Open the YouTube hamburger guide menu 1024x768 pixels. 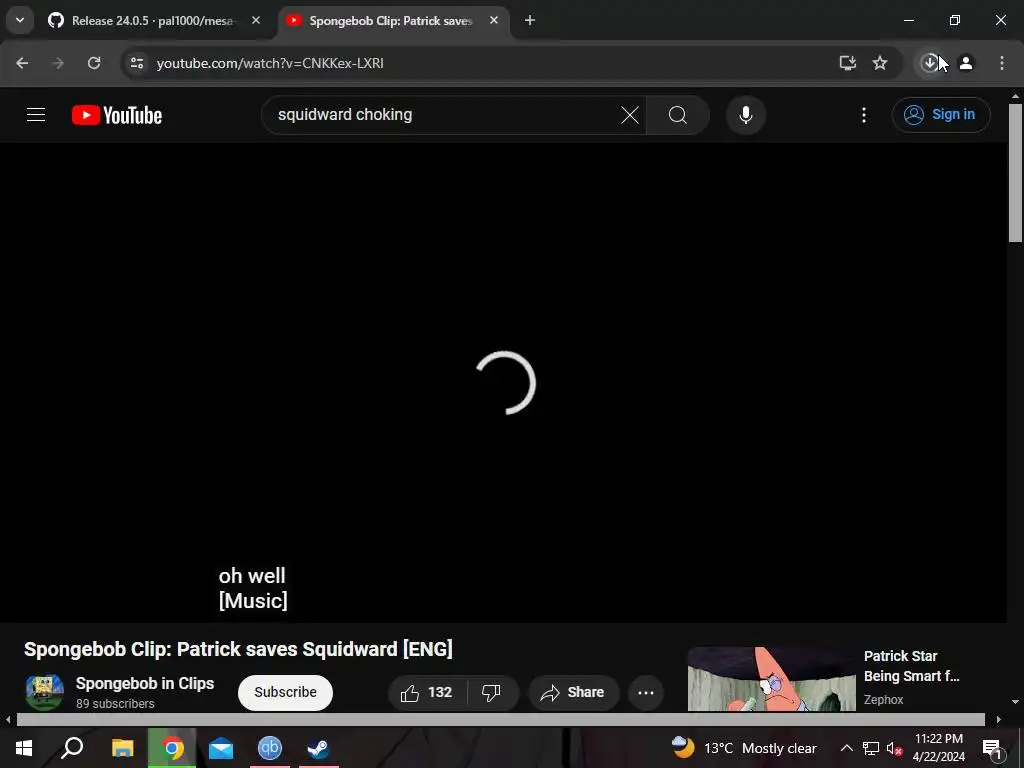tap(36, 115)
